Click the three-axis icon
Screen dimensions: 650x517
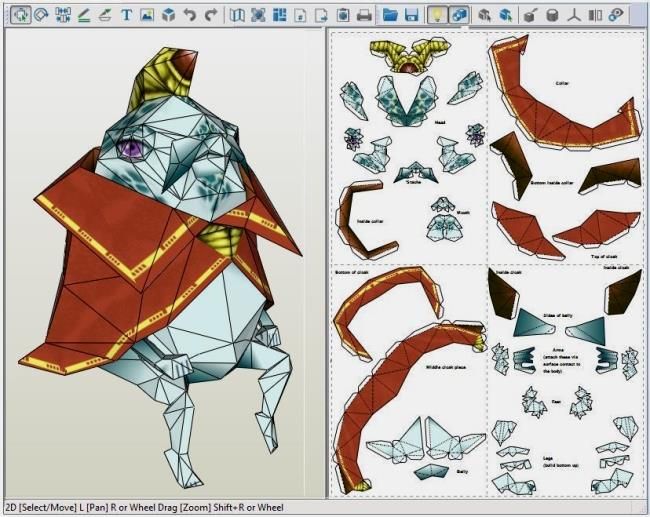click(573, 16)
